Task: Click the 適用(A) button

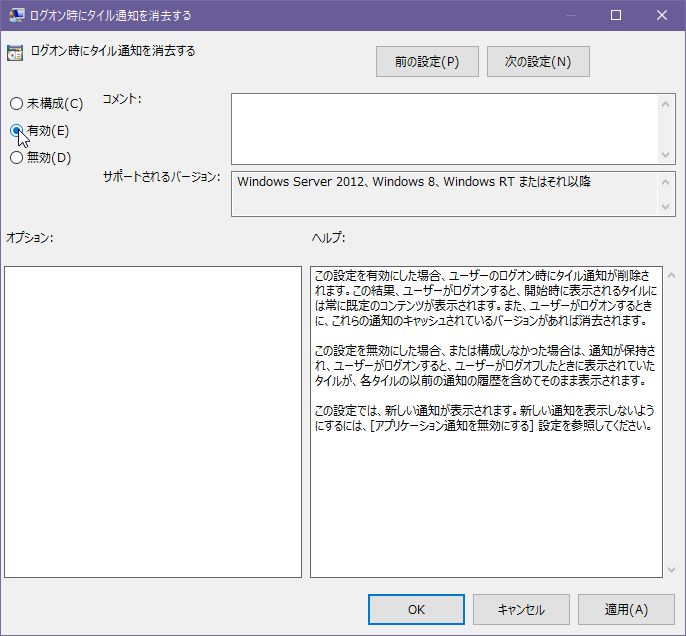Action: coord(626,609)
